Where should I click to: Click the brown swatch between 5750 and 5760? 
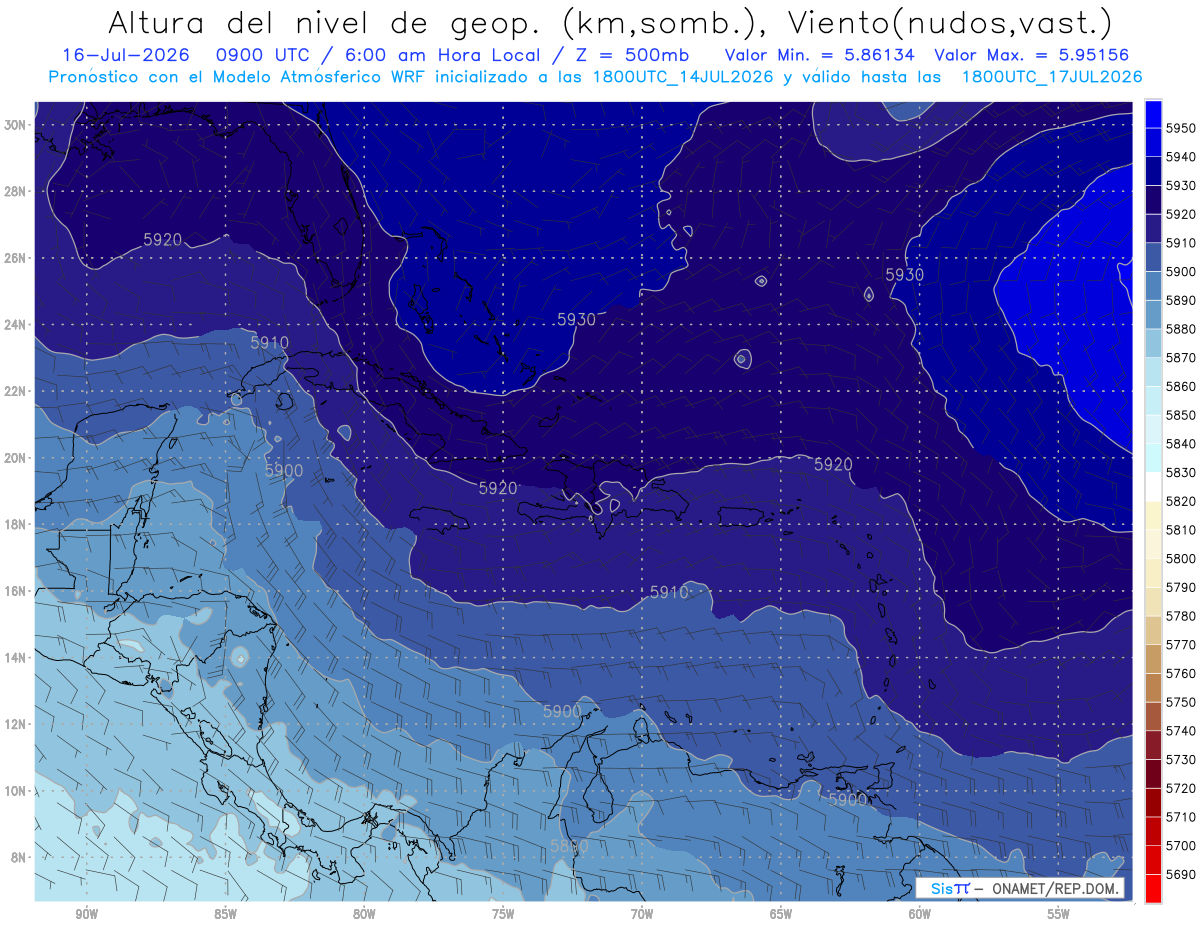[1153, 687]
